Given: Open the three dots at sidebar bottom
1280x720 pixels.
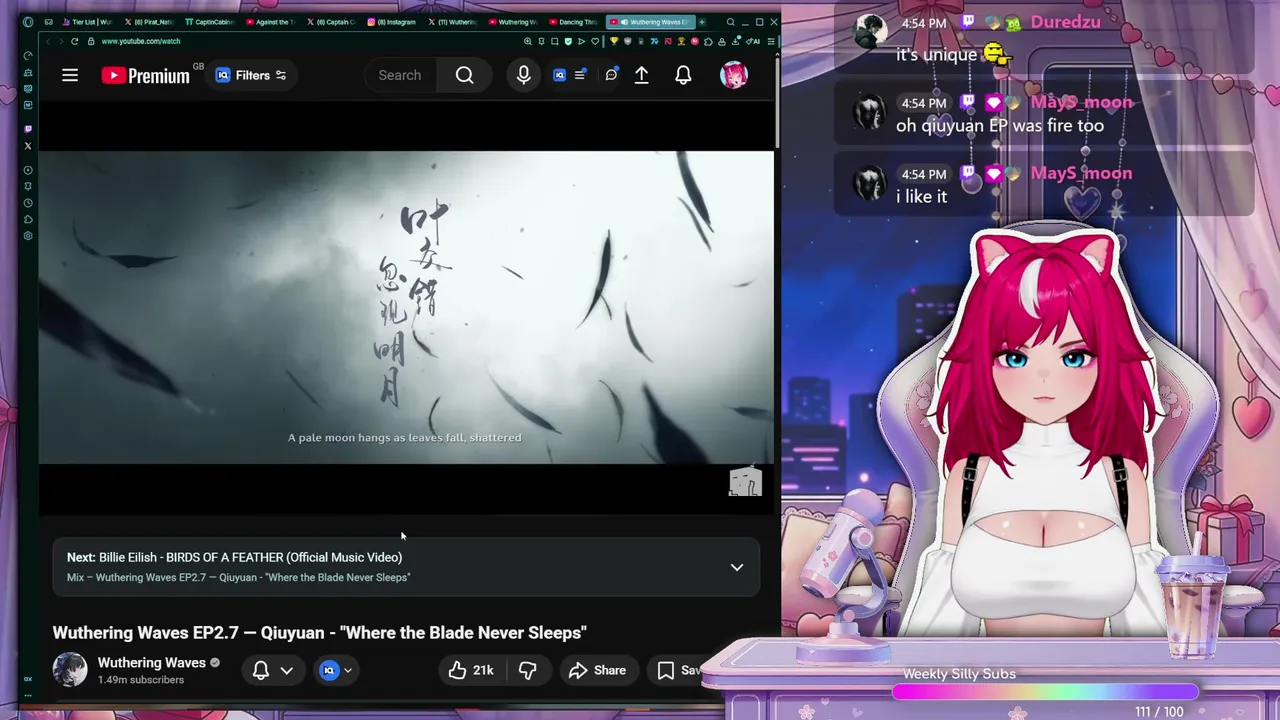Looking at the screenshot, I should coord(27,694).
